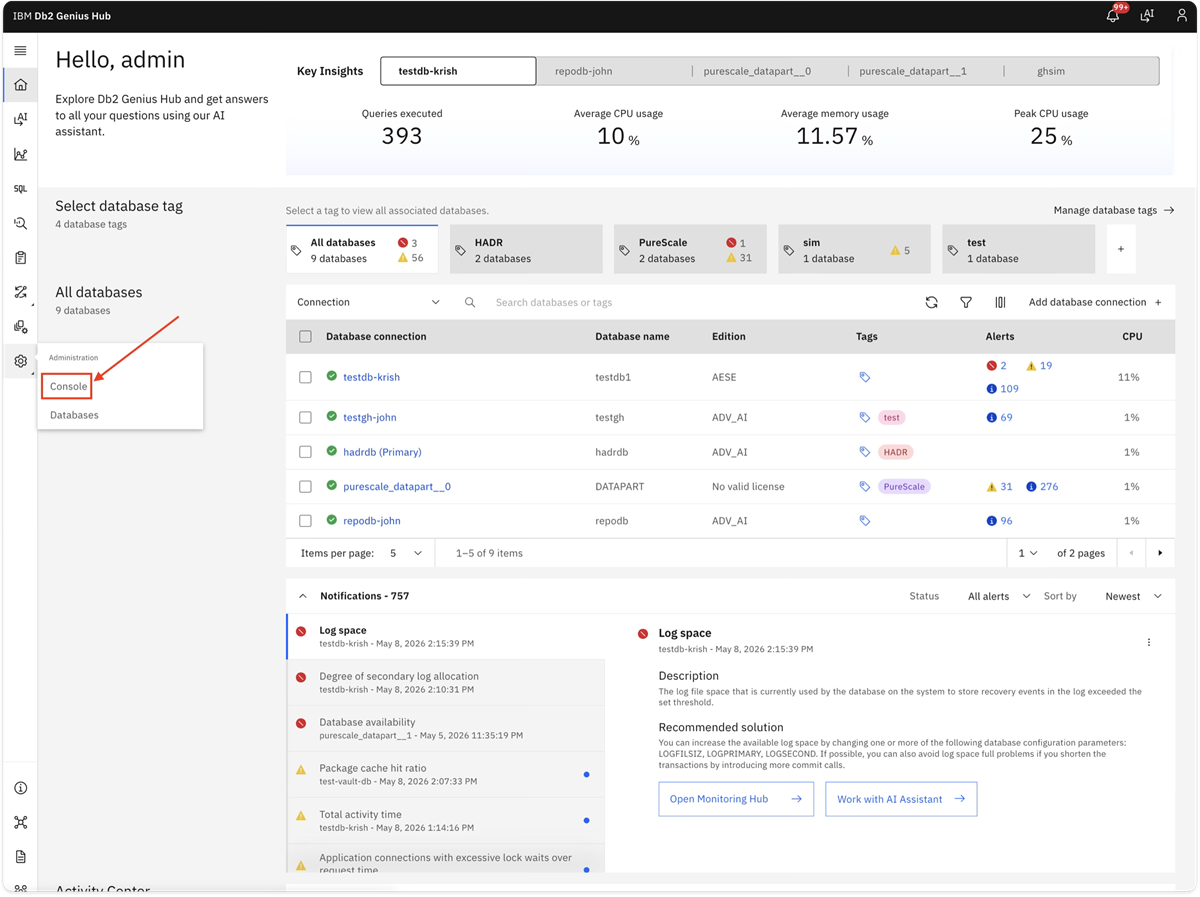Viewport: 1200px width, 897px height.
Task: Click Manage database tags link
Action: point(1114,210)
